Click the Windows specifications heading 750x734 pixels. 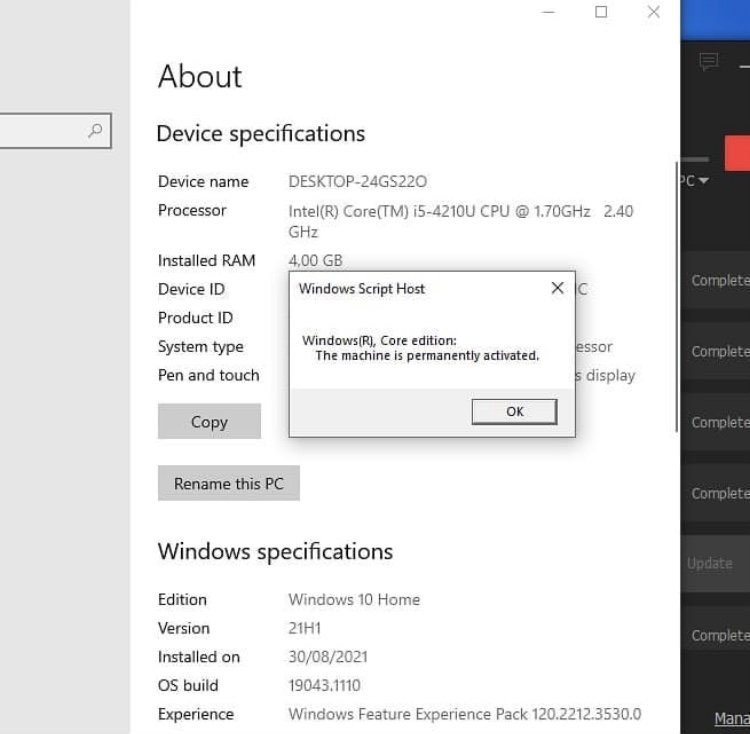tap(275, 551)
